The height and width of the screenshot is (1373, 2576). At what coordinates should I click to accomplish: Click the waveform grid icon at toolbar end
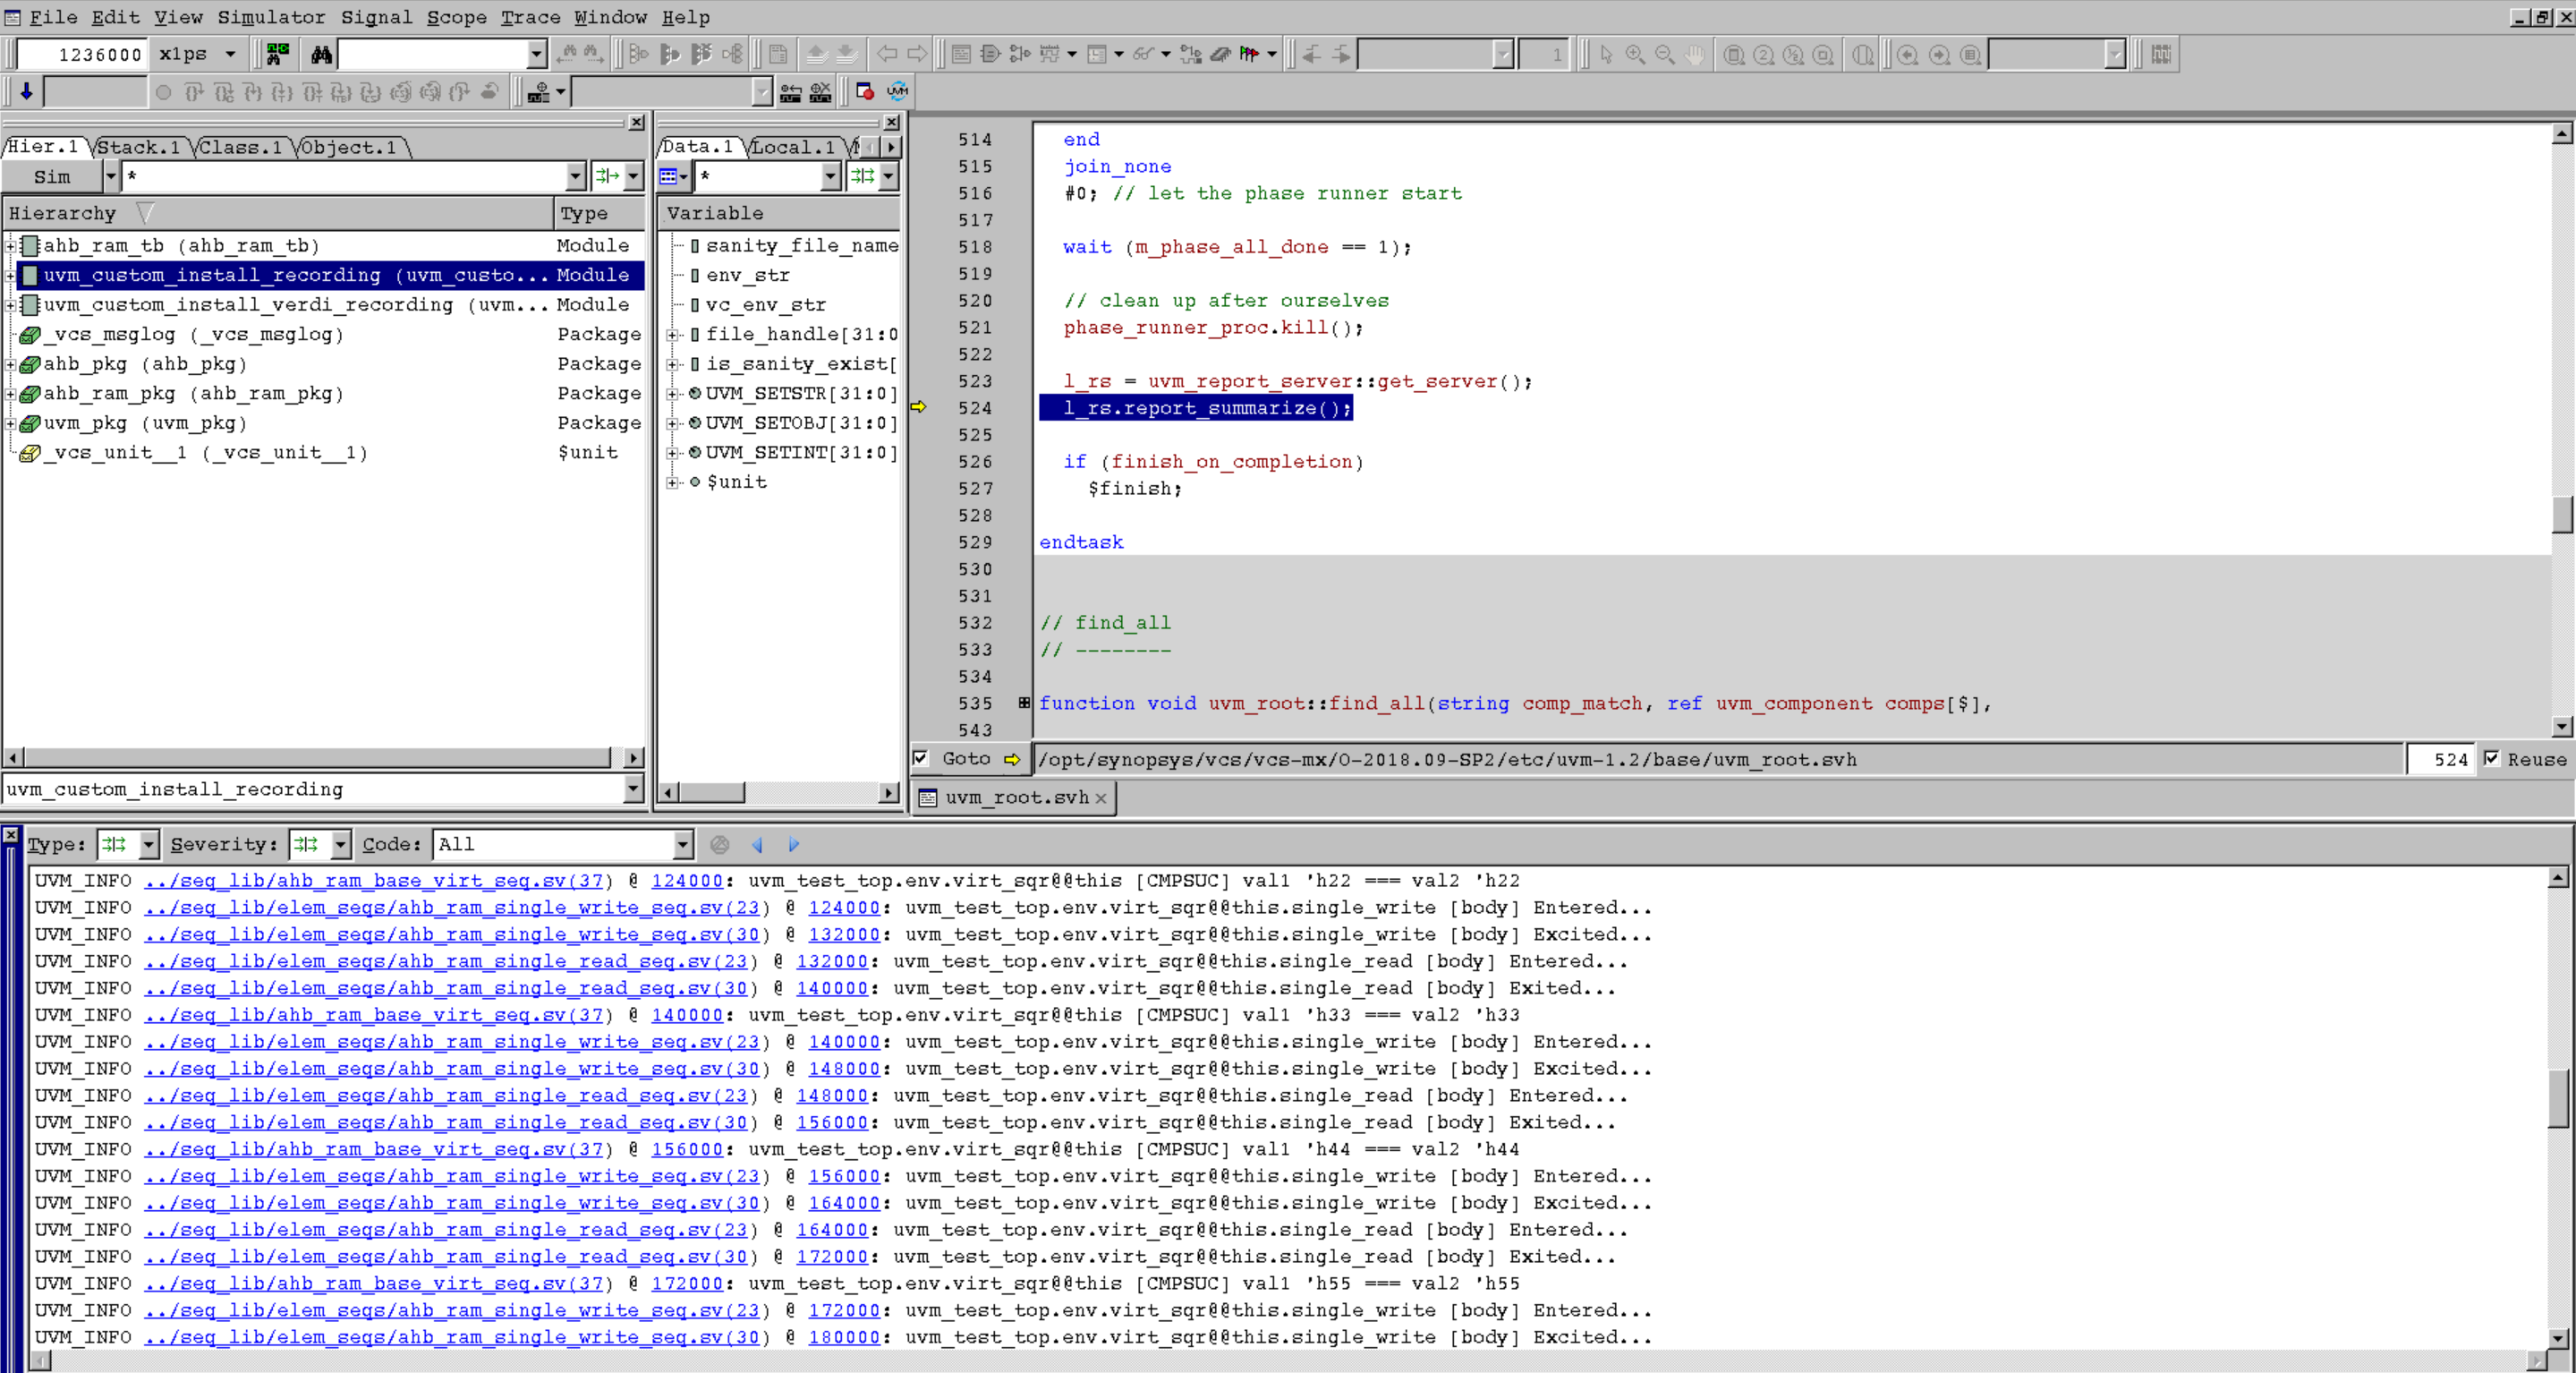2161,54
